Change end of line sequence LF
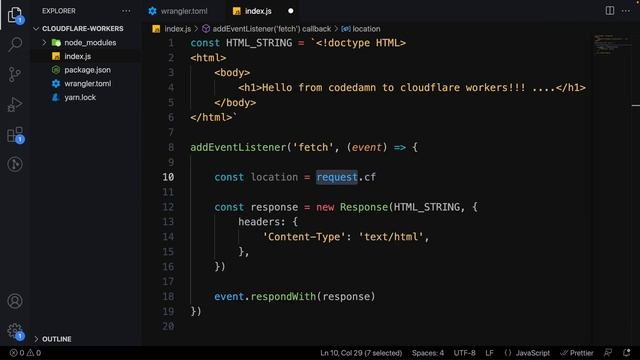640x360 pixels. tap(489, 353)
